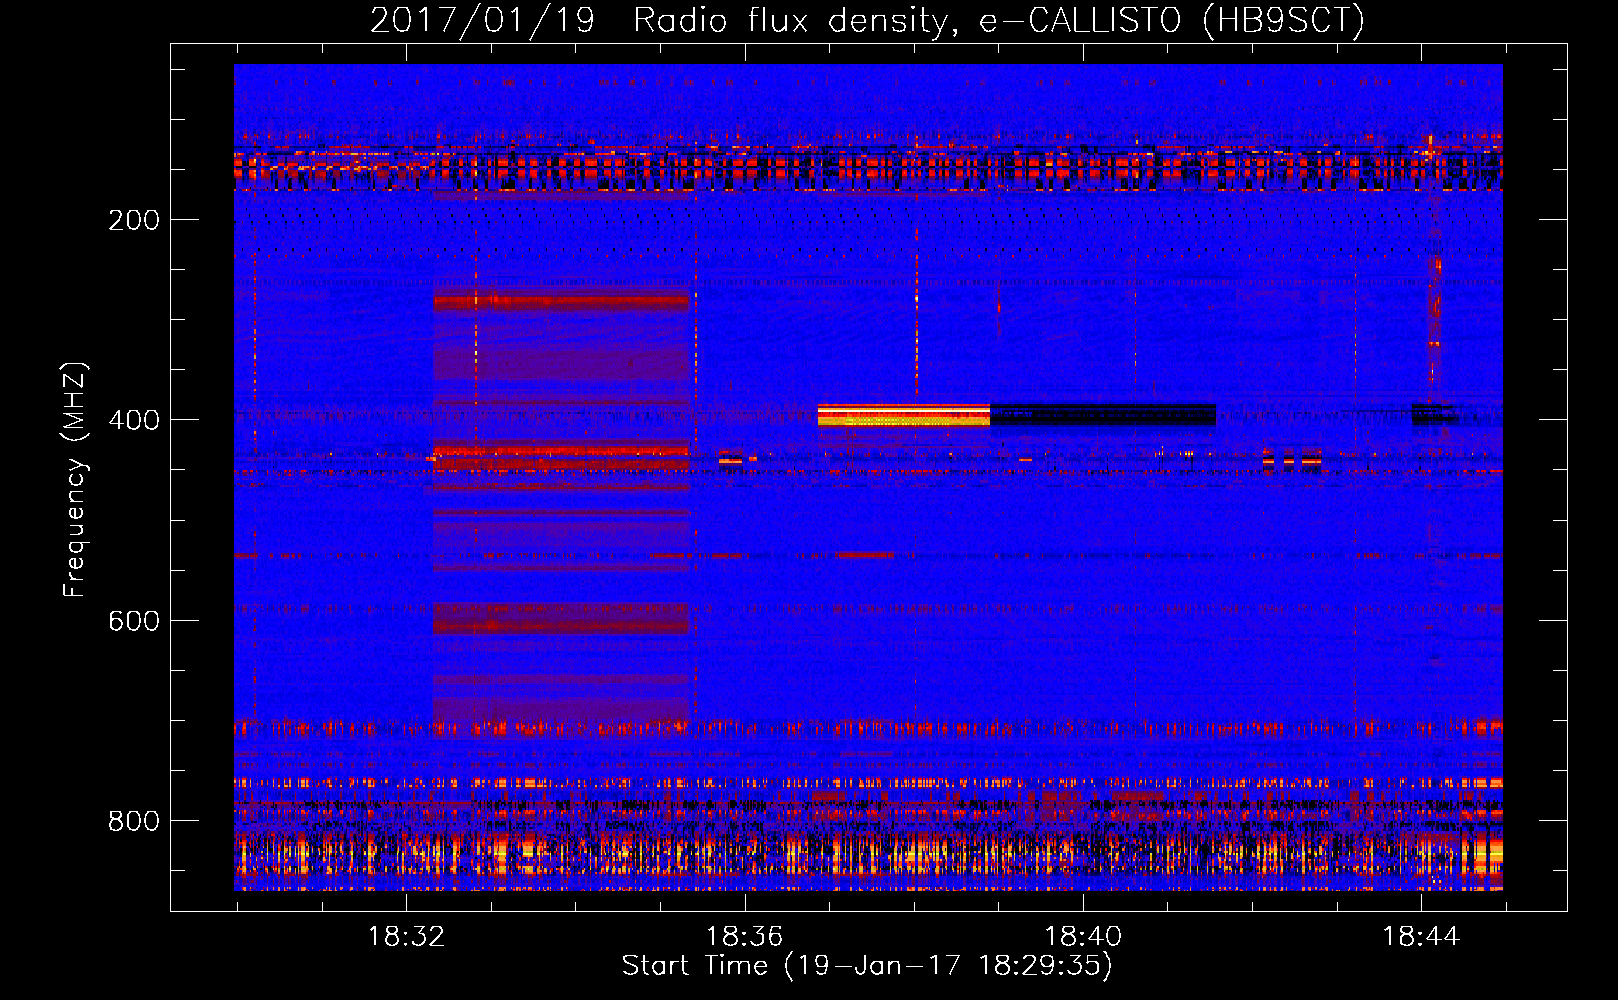Click the "Start Time (19-Jan-17 18:29:35)" label
Screen dimensions: 1618x1000
867,966
